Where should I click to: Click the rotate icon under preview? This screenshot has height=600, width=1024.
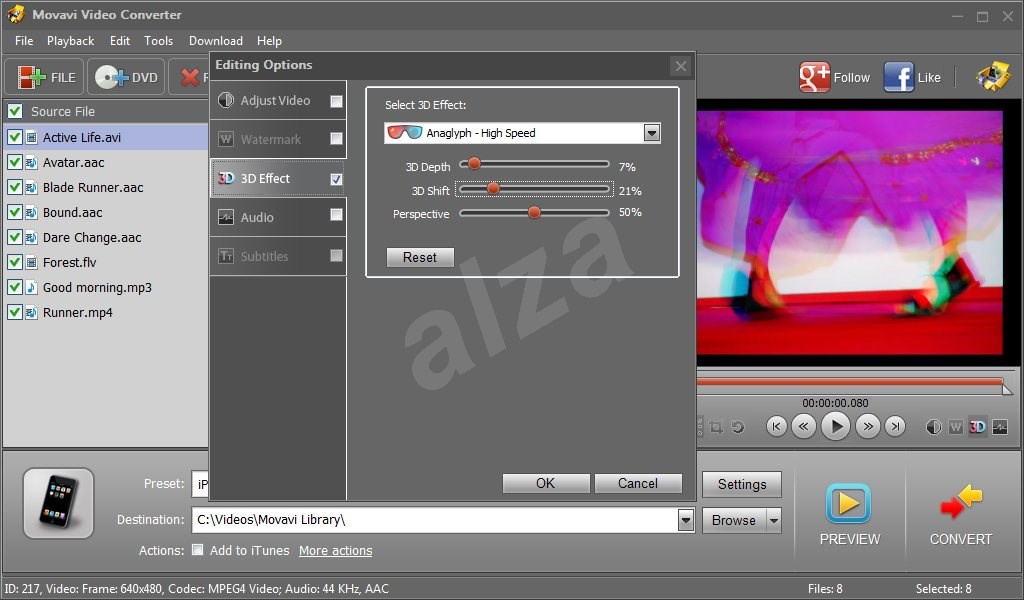[738, 427]
